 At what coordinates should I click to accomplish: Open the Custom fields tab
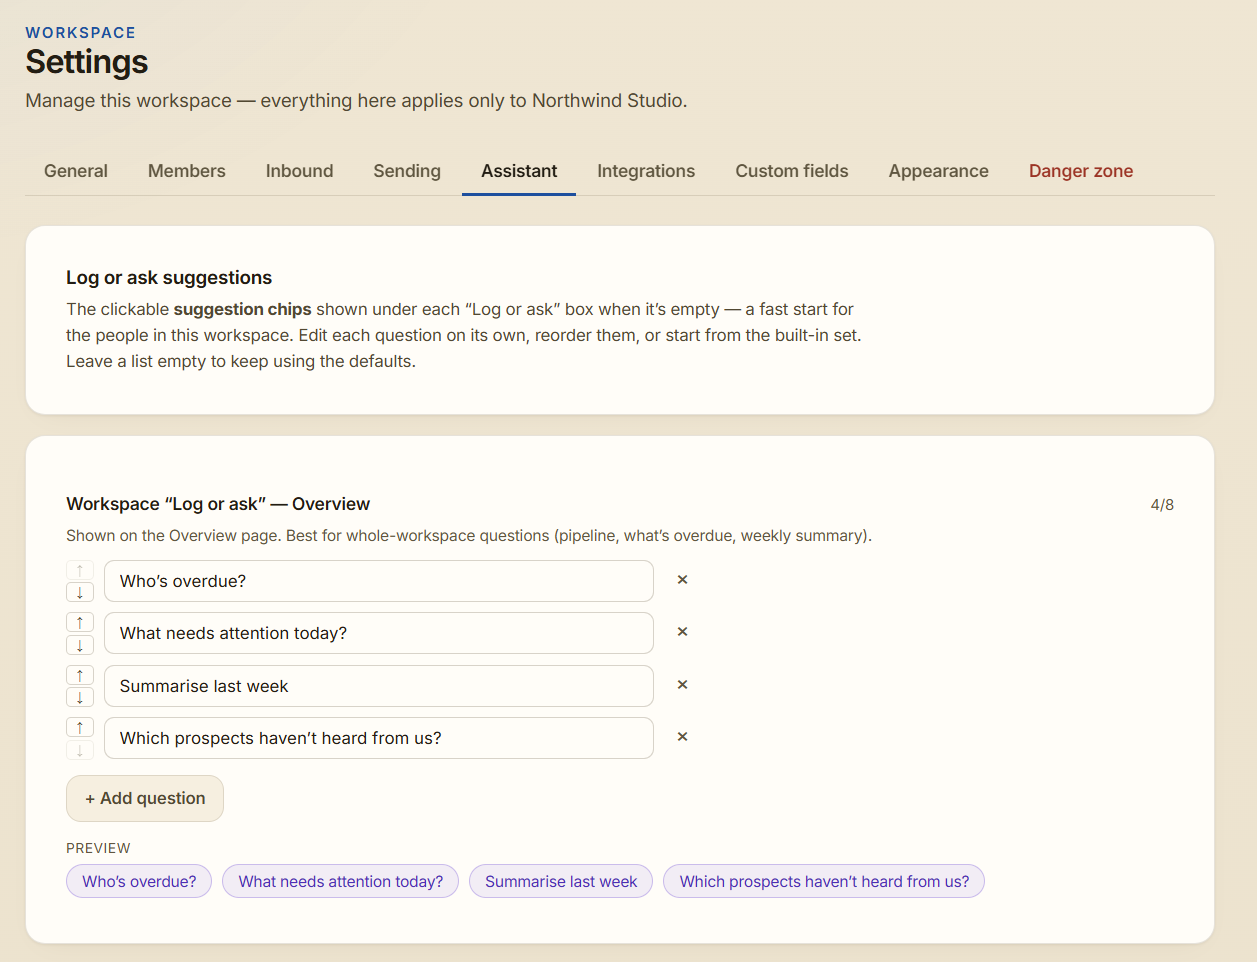(792, 171)
